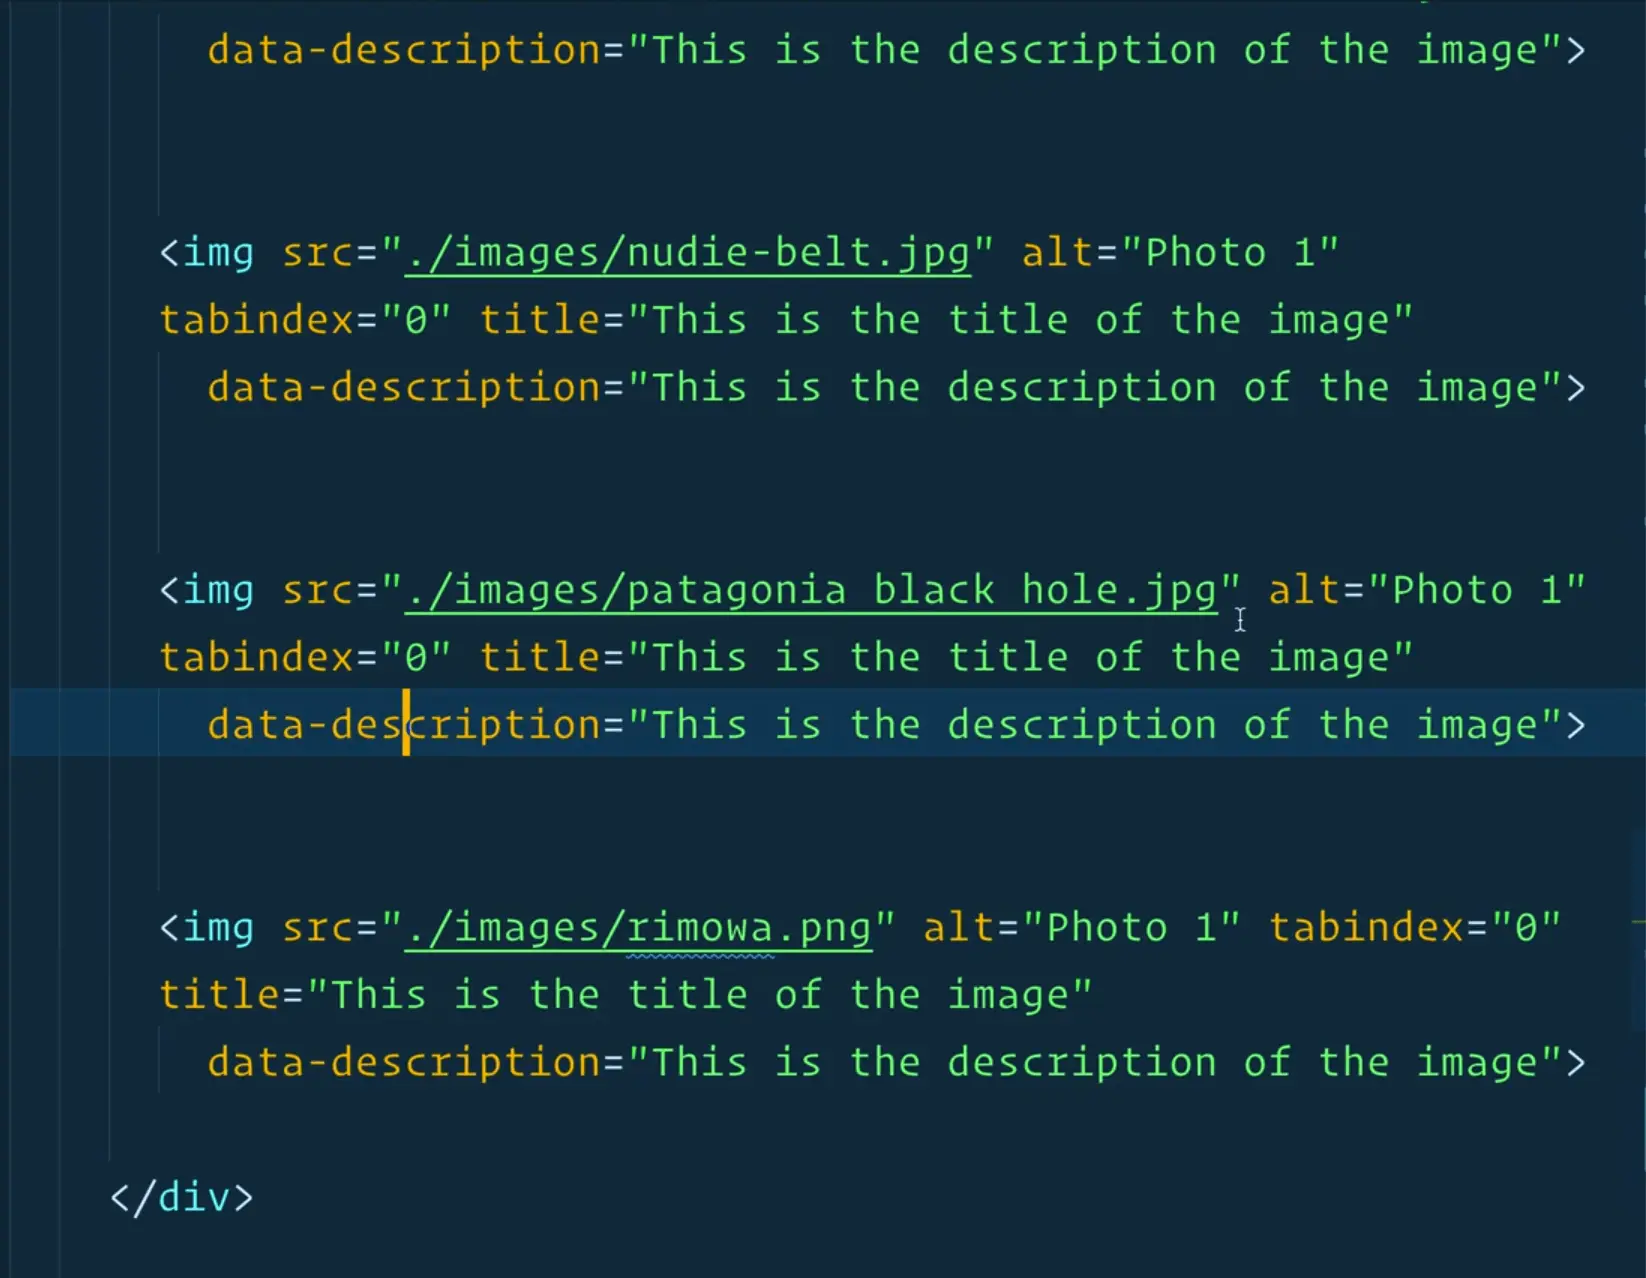Click the closing div tag
This screenshot has height=1278, width=1646.
pos(182,1197)
